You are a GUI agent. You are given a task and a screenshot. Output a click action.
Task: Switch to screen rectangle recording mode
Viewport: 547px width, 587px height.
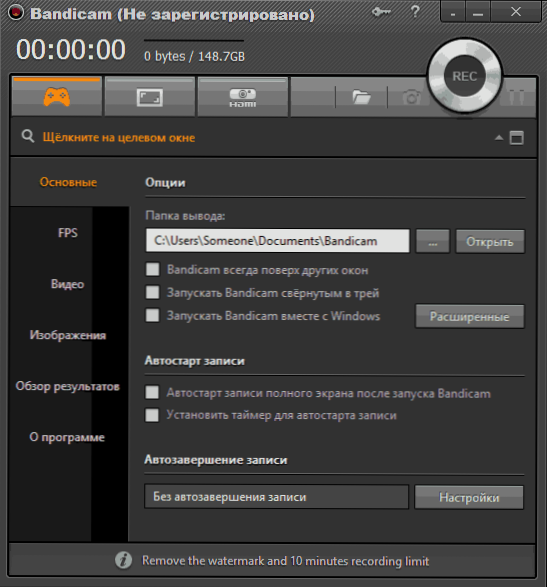click(x=150, y=97)
